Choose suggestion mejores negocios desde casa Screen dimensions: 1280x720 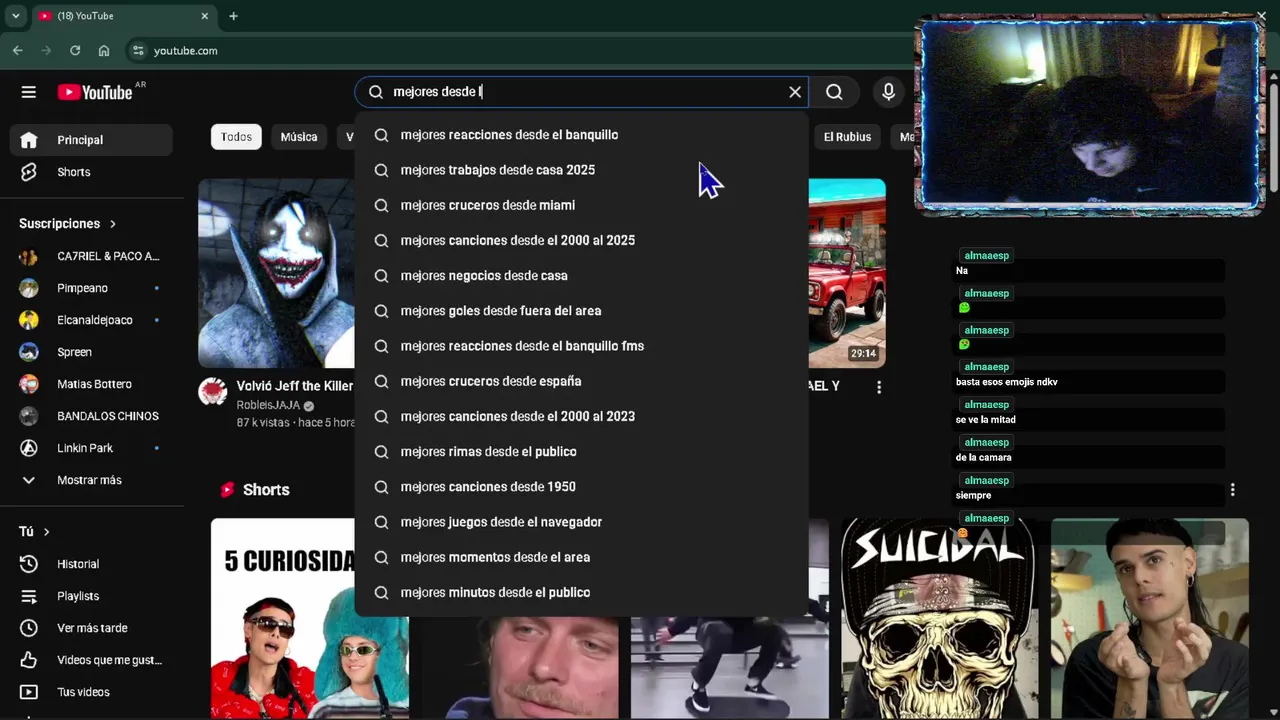click(581, 275)
